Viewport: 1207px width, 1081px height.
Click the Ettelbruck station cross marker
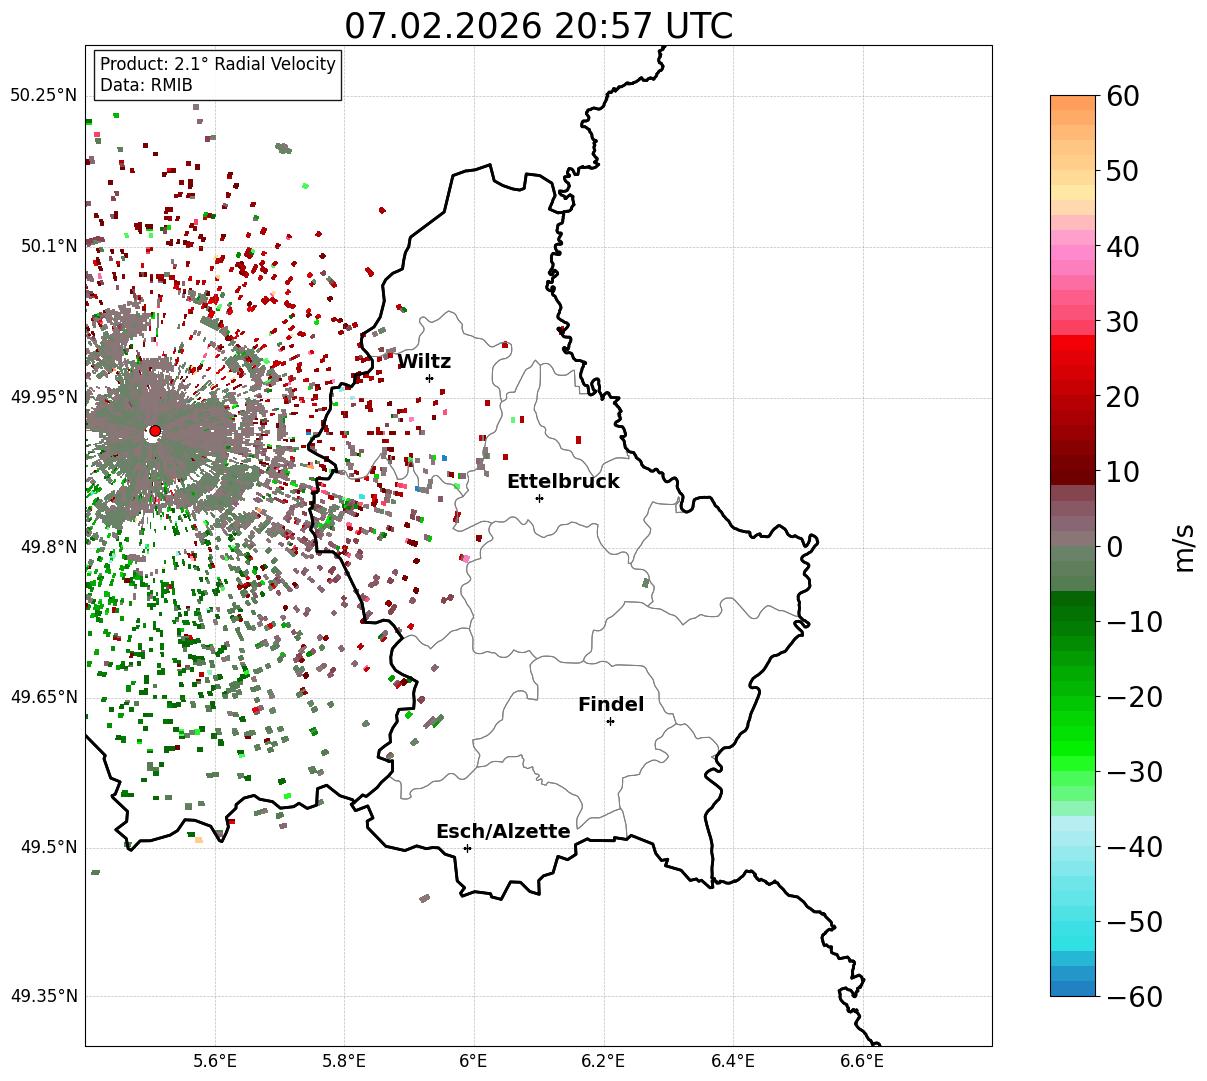pos(540,498)
